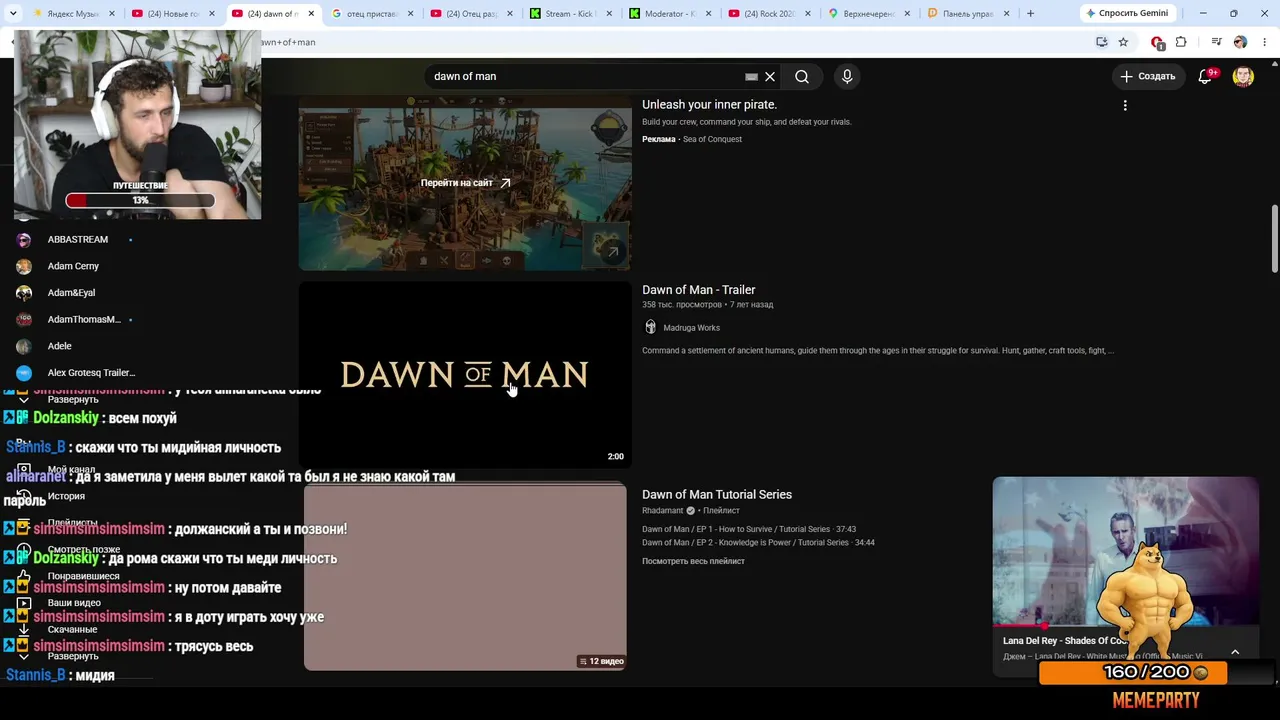Click the Sea of Conquest advertiser name

[x=712, y=139]
